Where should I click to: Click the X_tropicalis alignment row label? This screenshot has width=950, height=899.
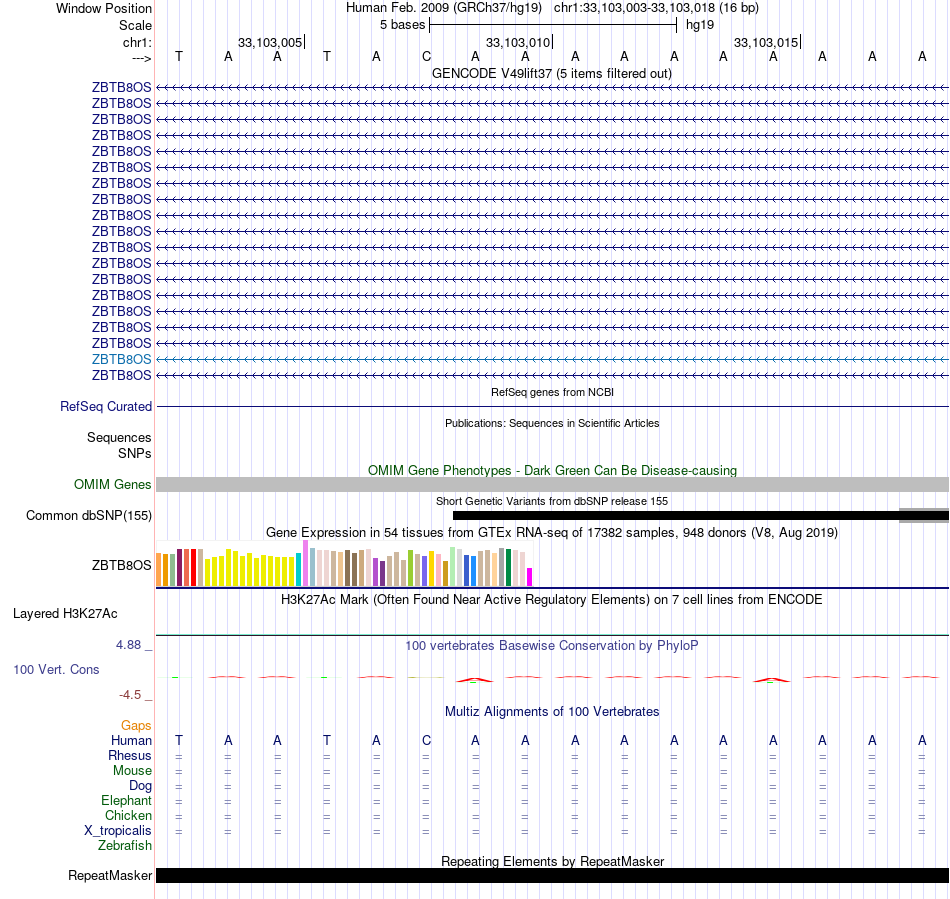tap(118, 831)
